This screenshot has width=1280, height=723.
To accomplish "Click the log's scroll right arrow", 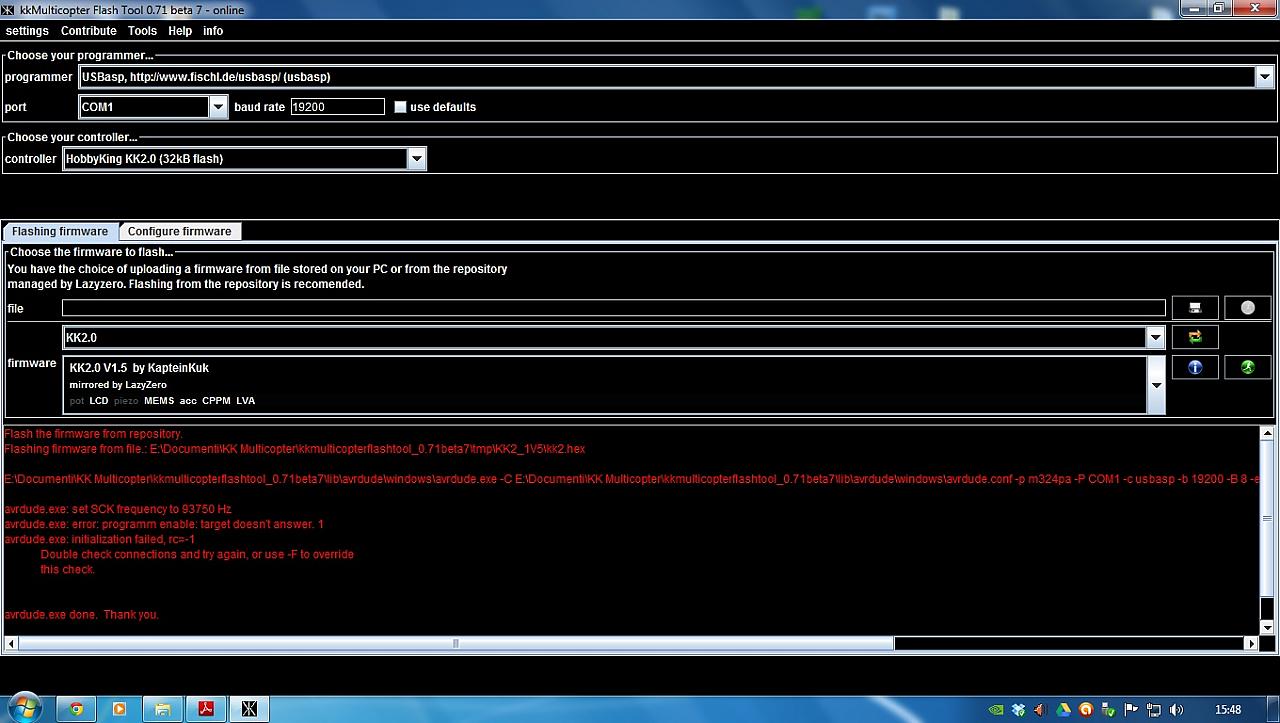I will point(1253,644).
